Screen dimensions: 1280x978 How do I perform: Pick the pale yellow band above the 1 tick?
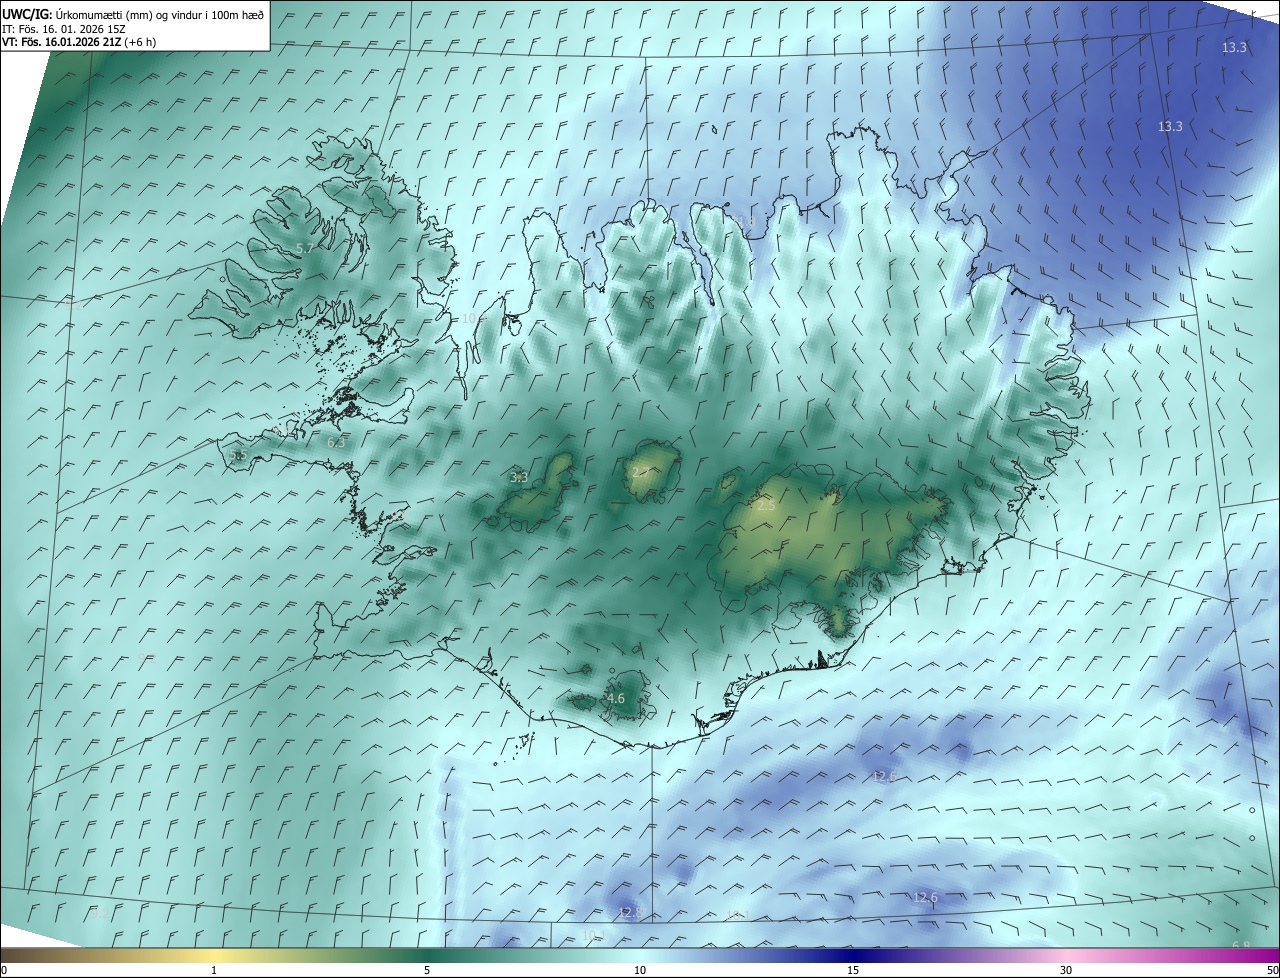click(x=214, y=955)
